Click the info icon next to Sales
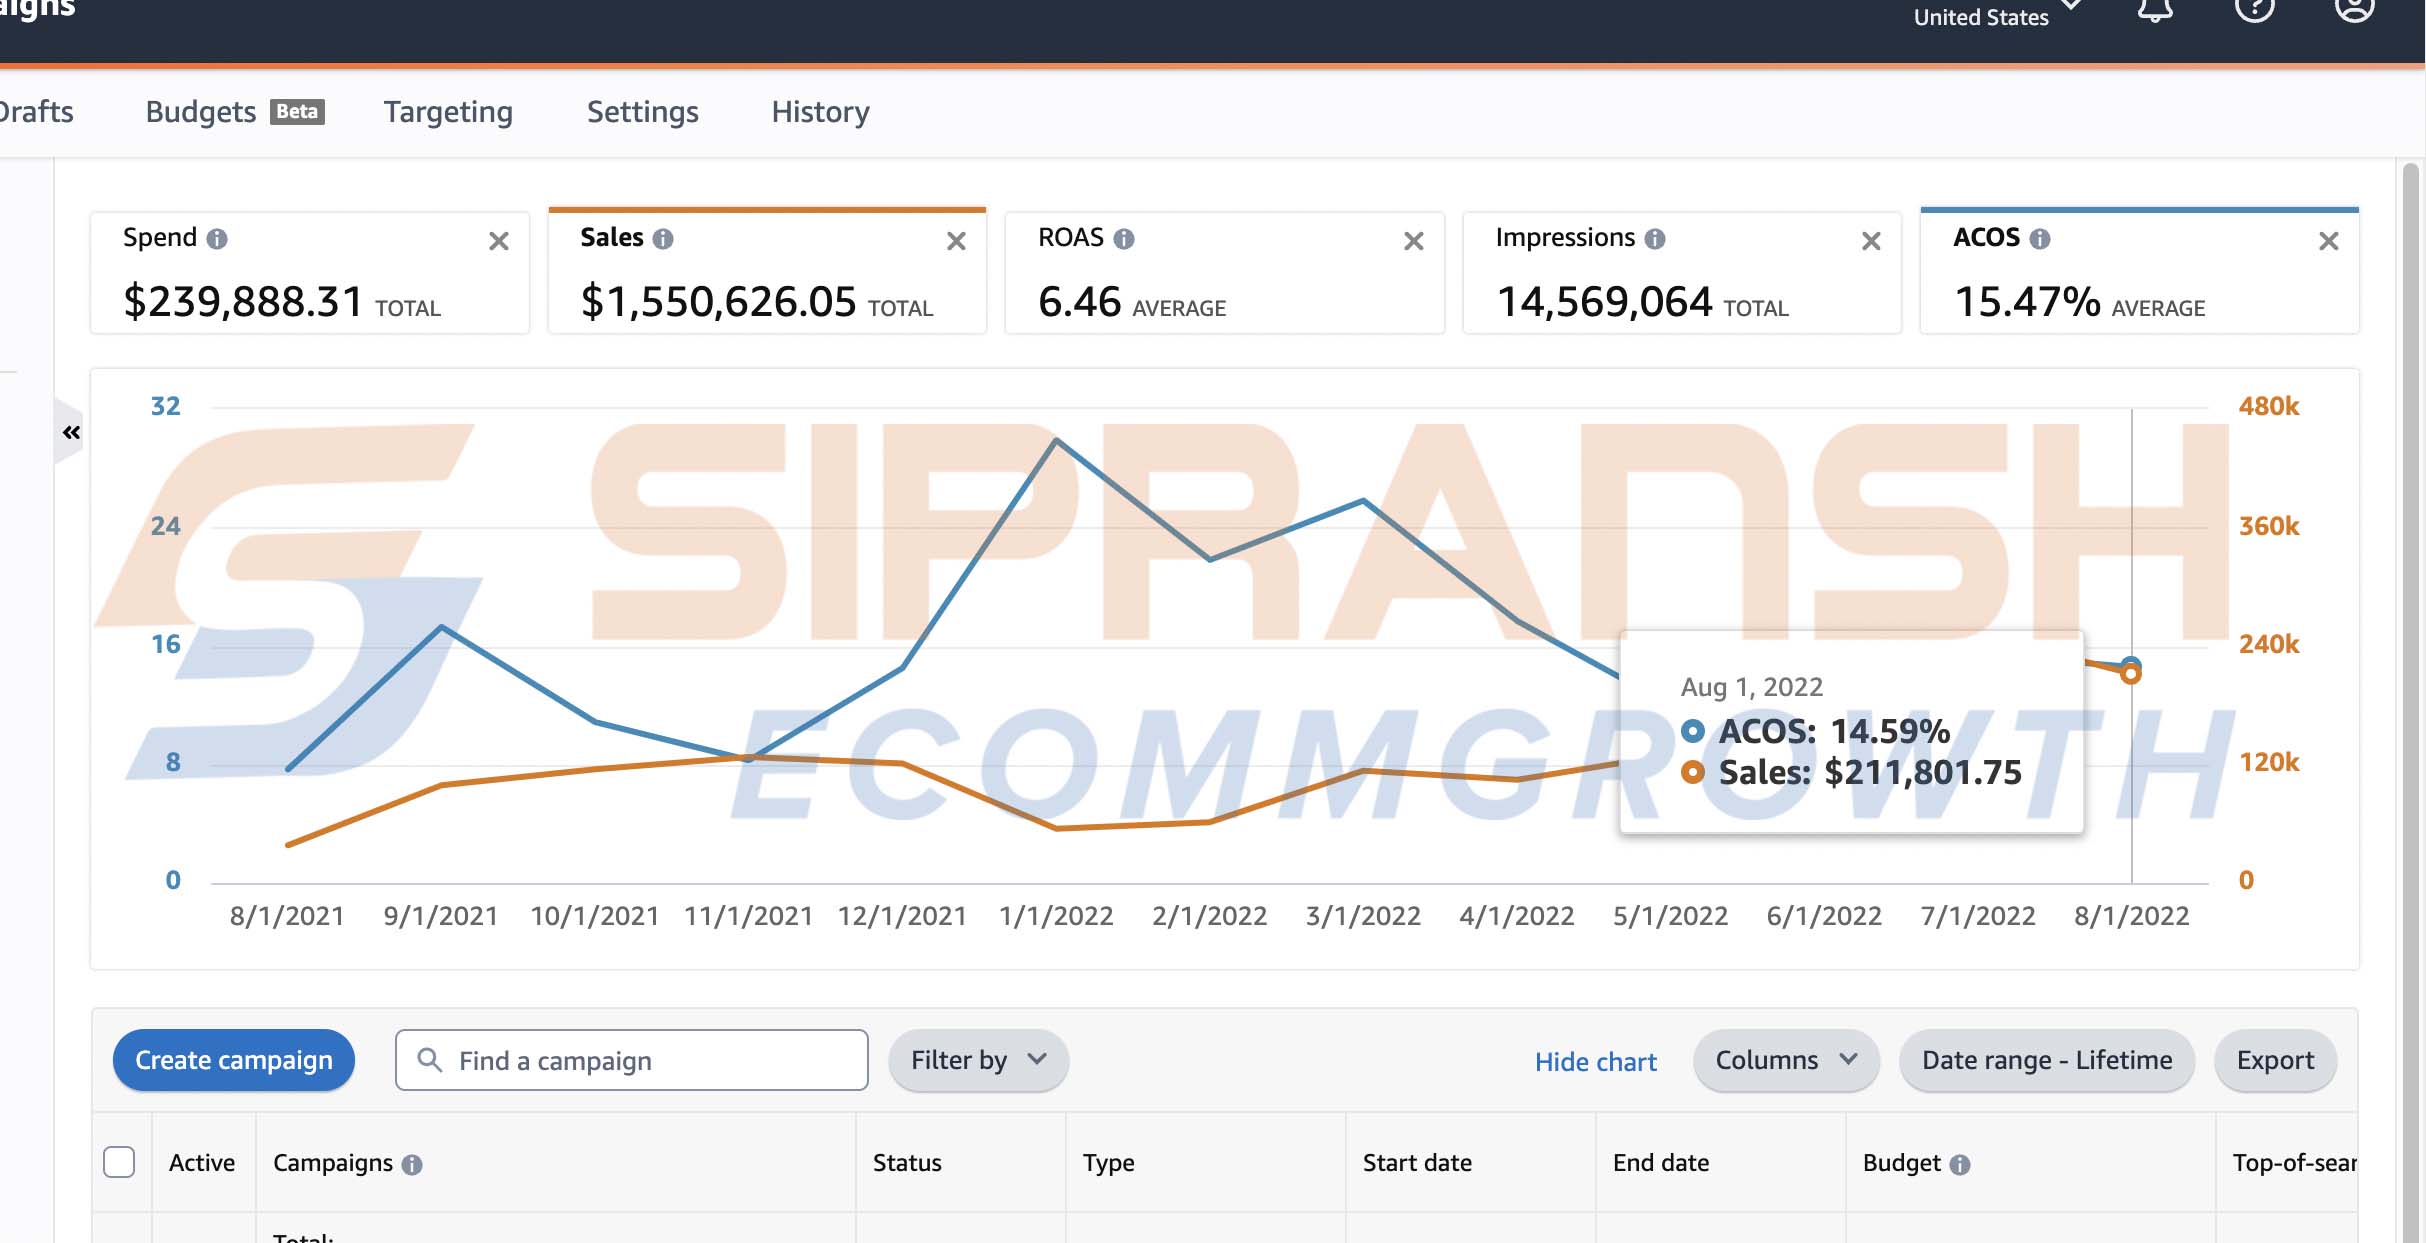 (x=663, y=239)
